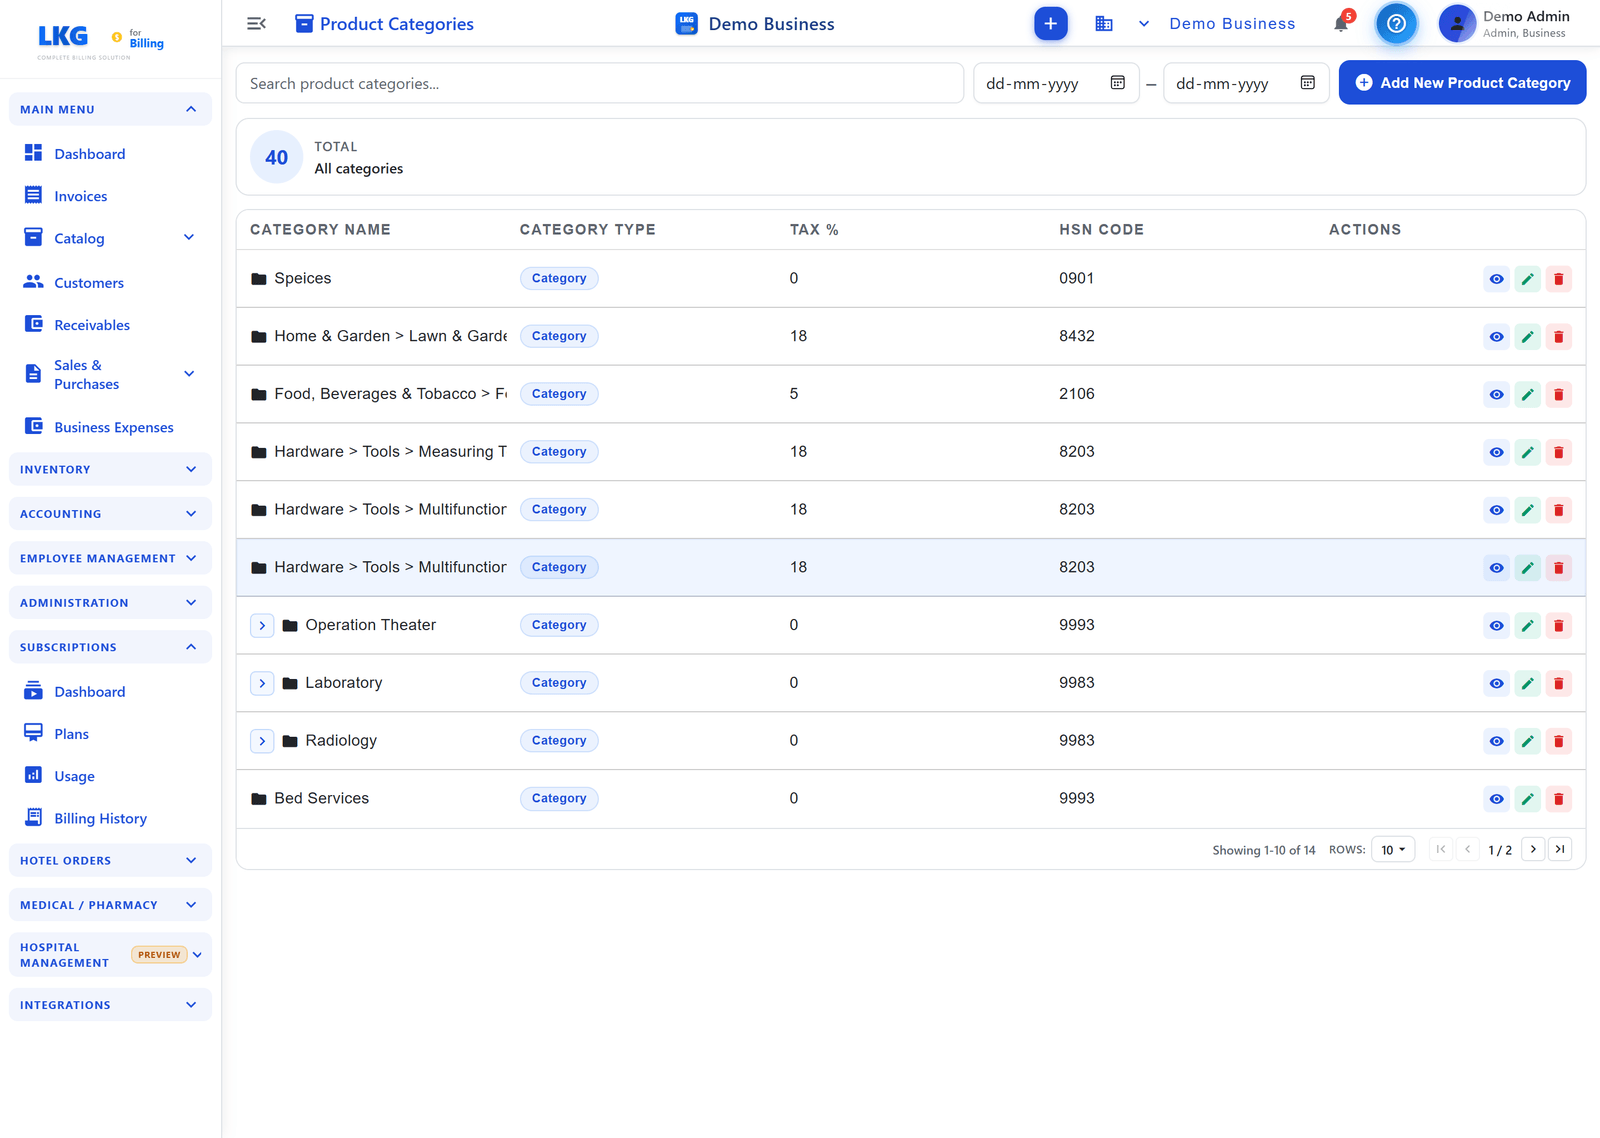Open the Demo Business switcher dropdown
This screenshot has width=1600, height=1138.
click(1144, 23)
